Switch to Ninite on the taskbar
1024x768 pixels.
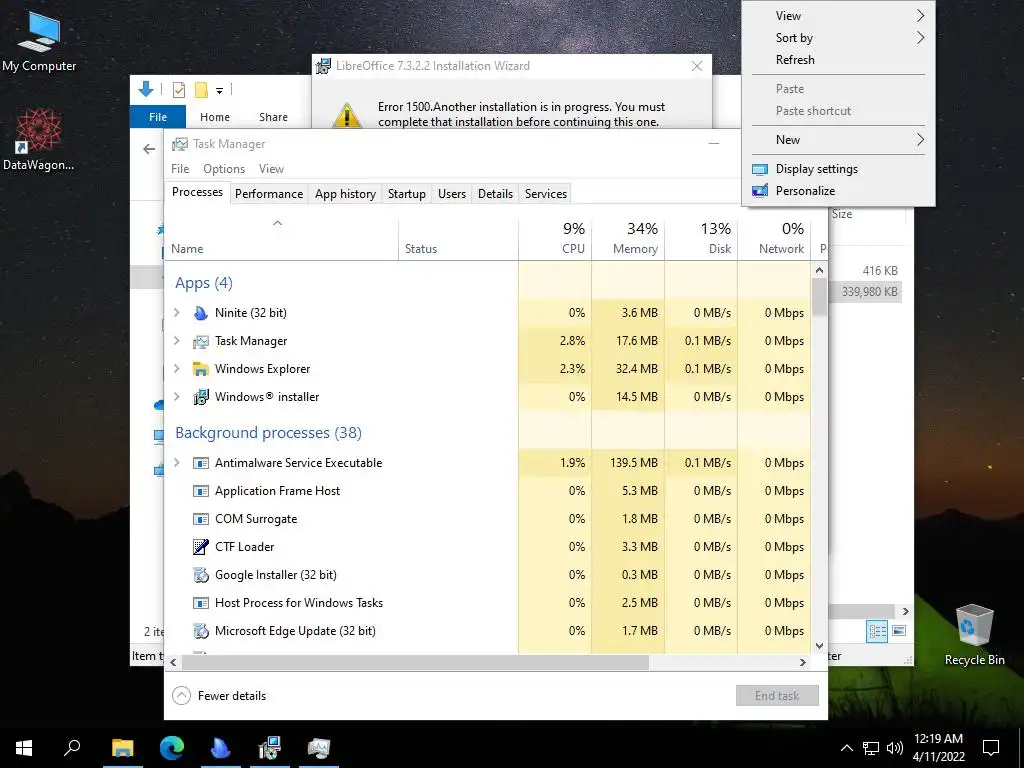point(221,748)
